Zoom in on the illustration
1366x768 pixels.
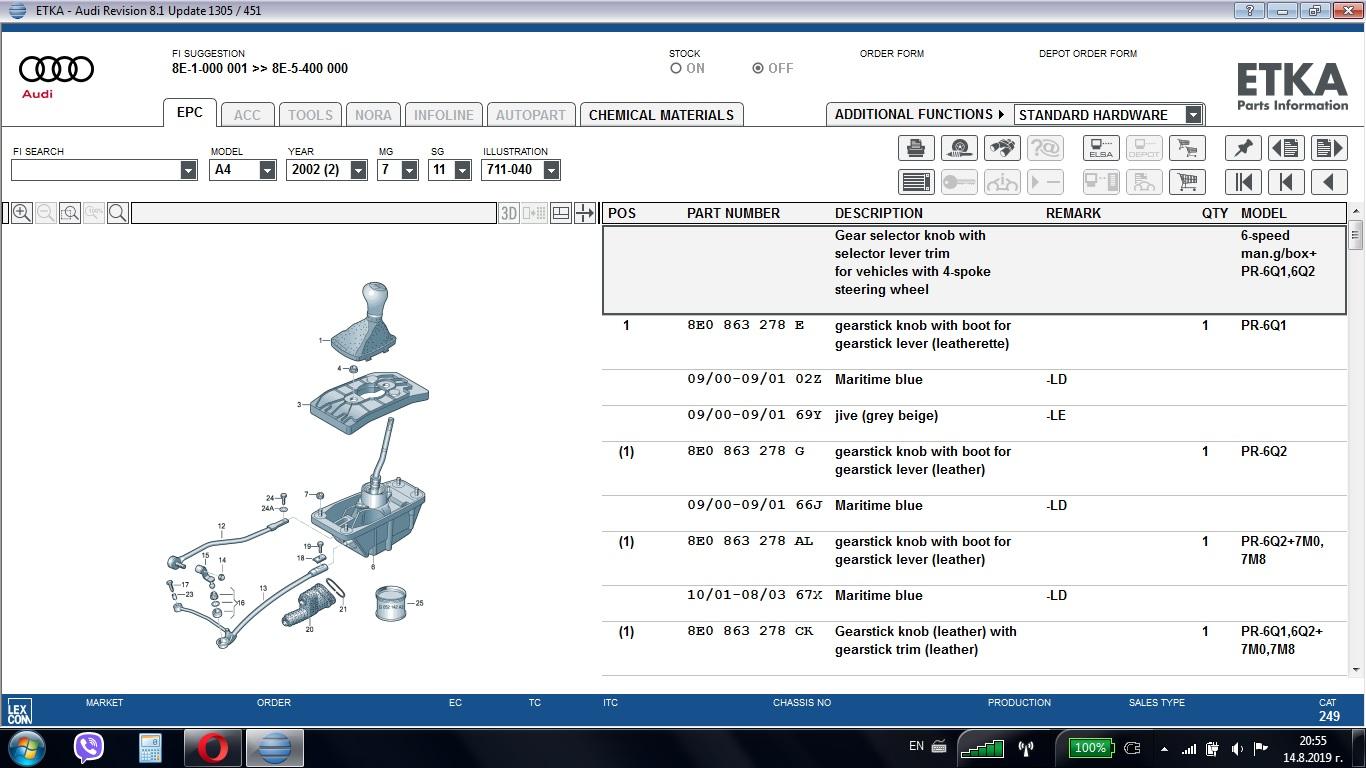coord(21,213)
